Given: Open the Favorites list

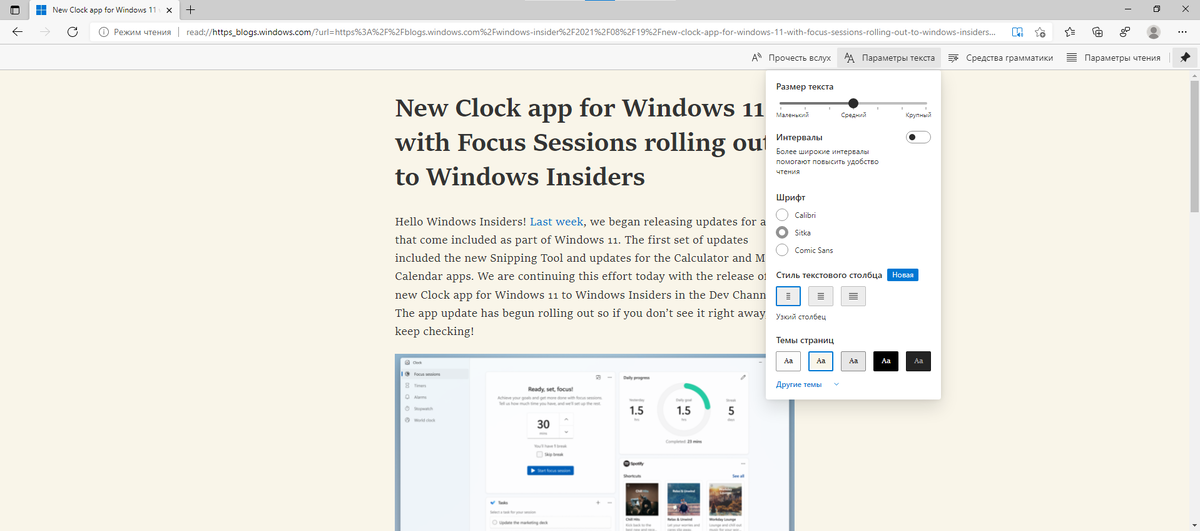Looking at the screenshot, I should 1070,32.
